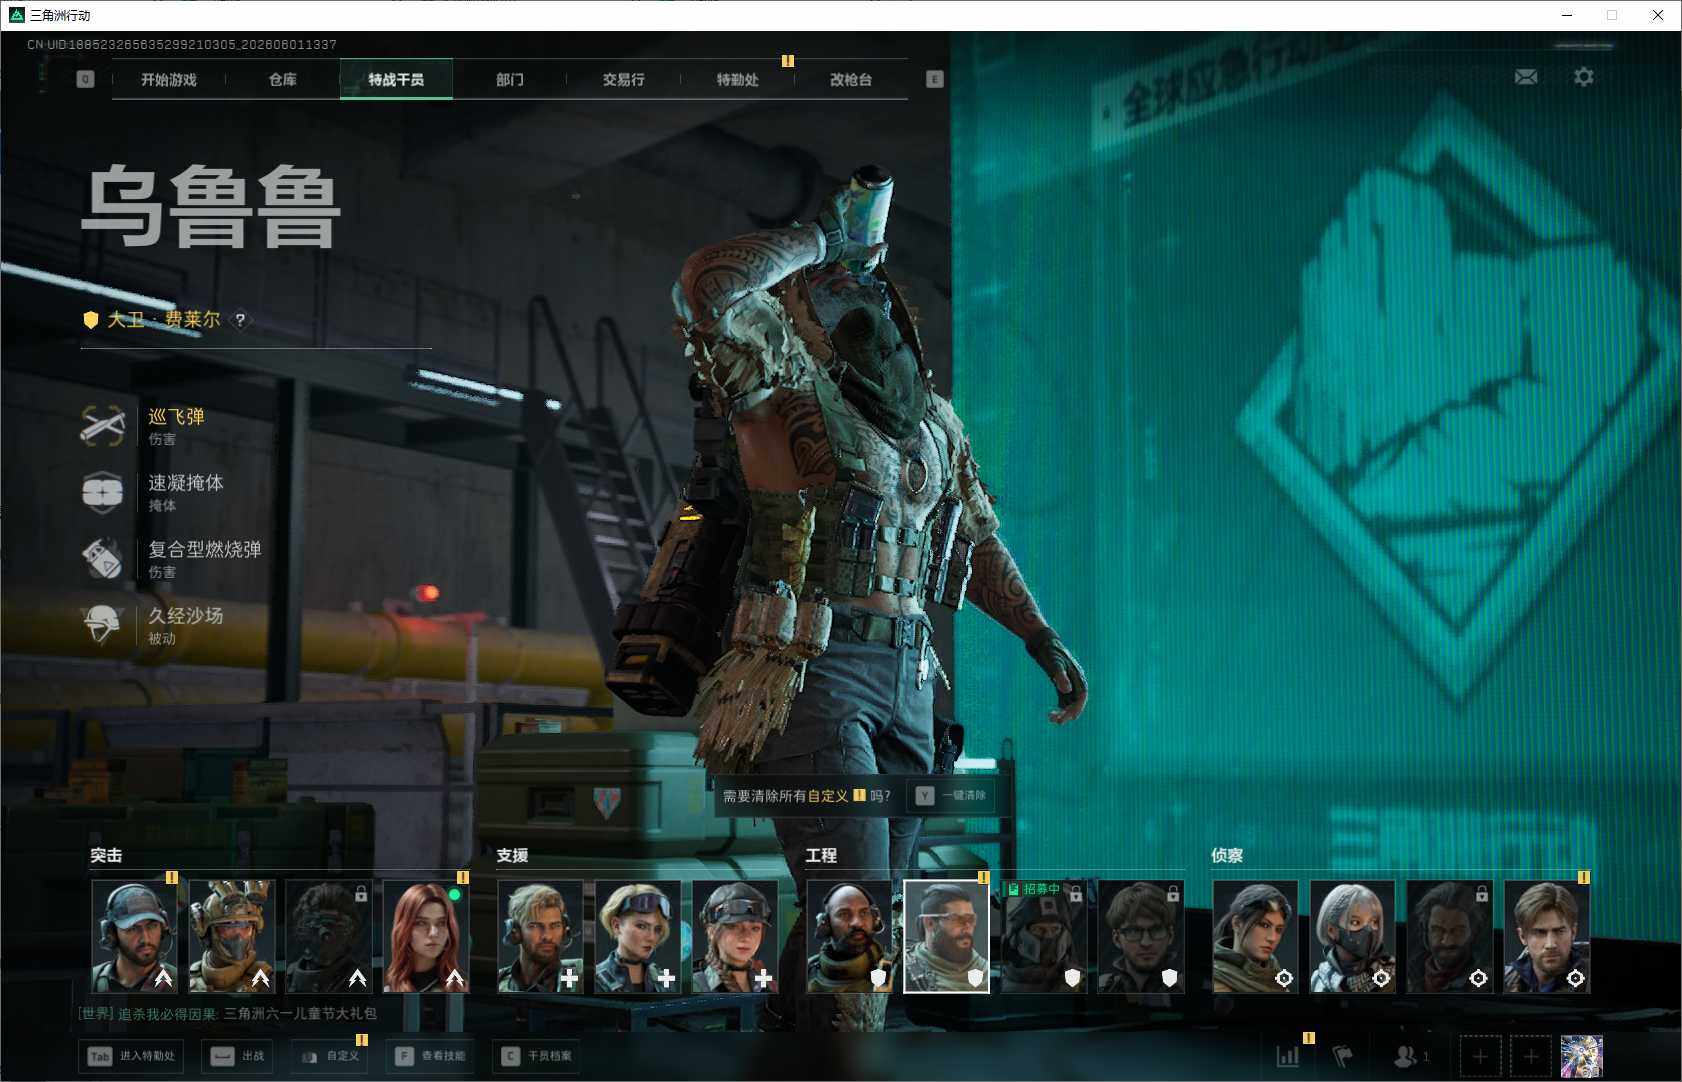Click the 招募中 recruiting label
This screenshot has height=1082, width=1682.
[1034, 889]
